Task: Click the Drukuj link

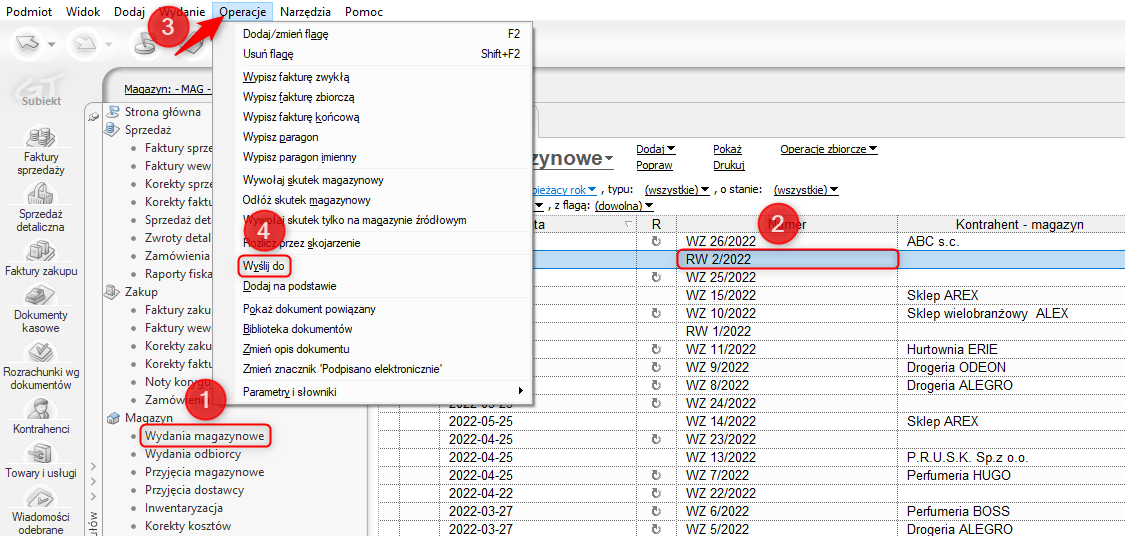Action: 729,165
